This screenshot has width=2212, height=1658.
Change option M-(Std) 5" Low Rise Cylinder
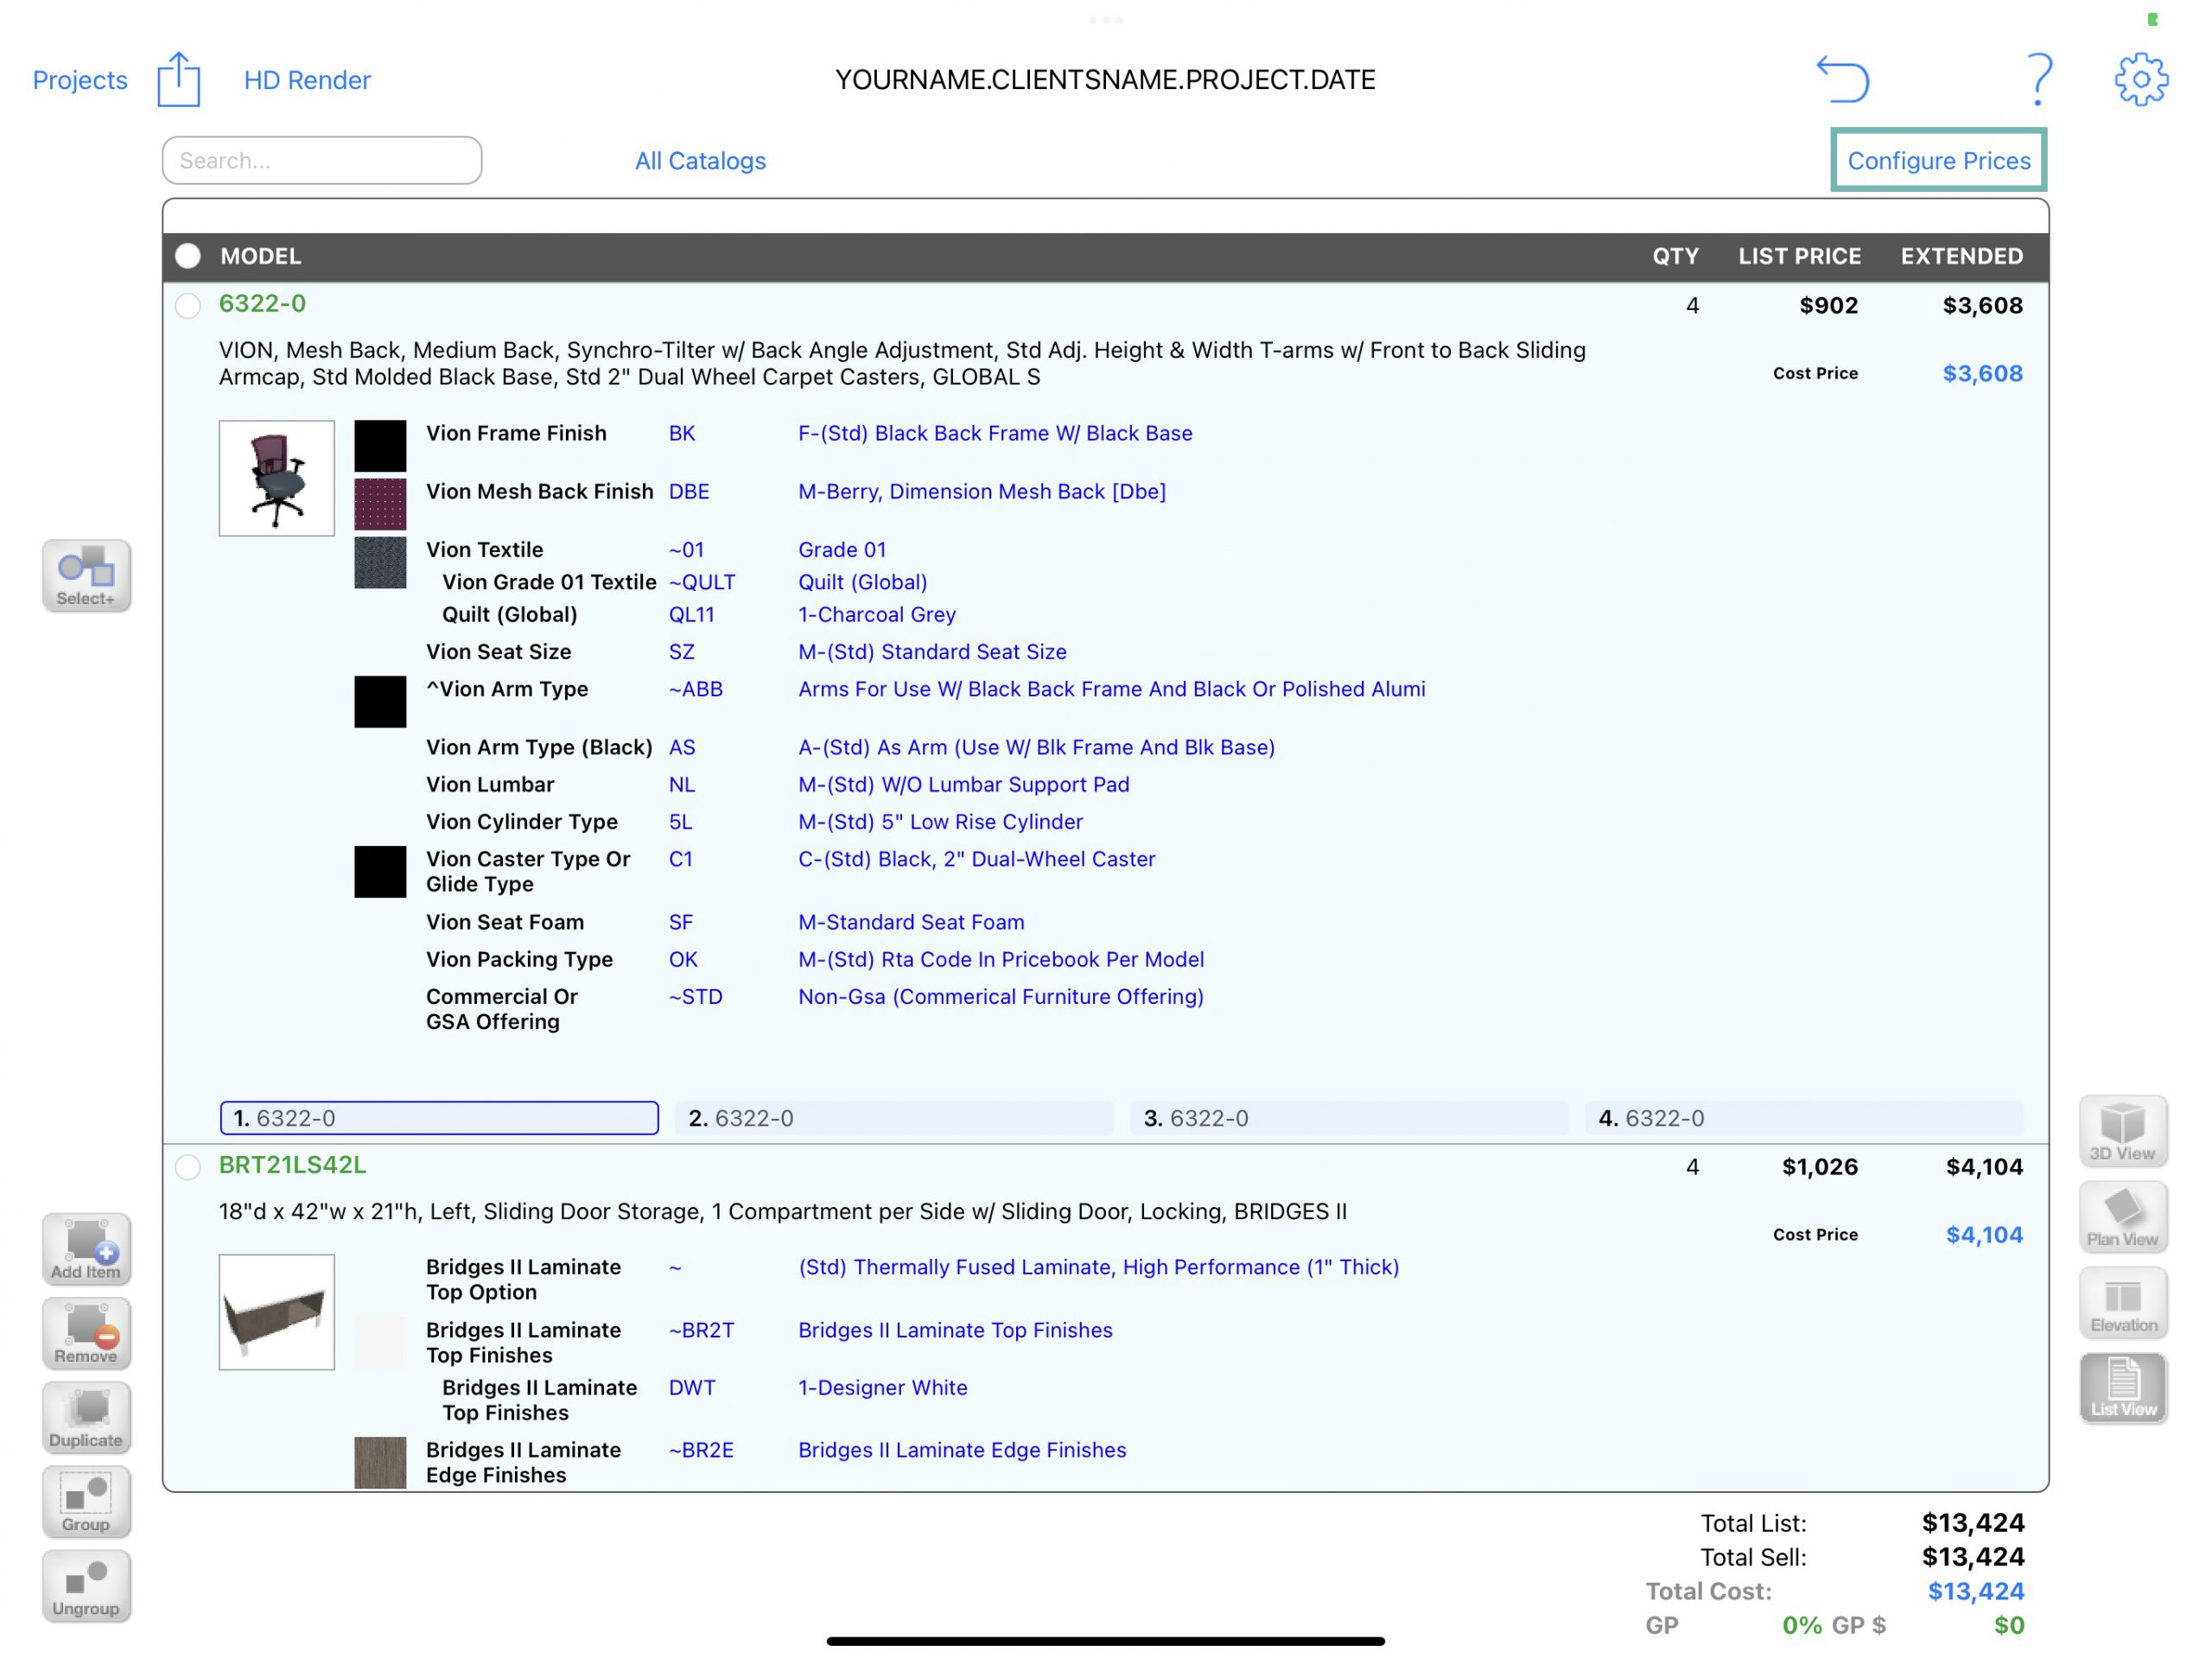(x=940, y=821)
